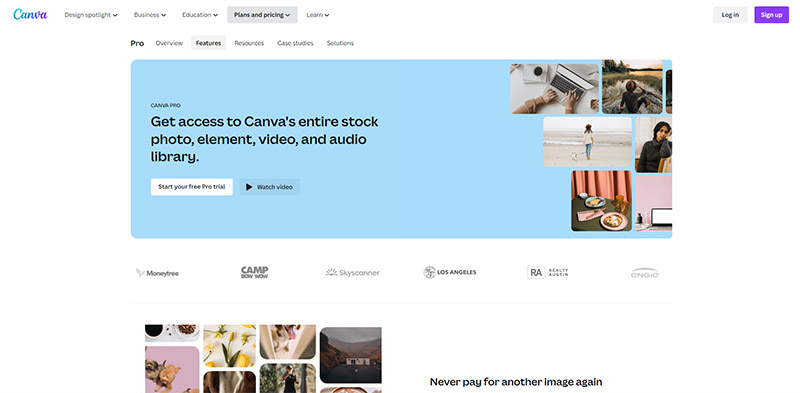The width and height of the screenshot is (800, 393).
Task: Select the Features tab
Action: pyautogui.click(x=208, y=43)
